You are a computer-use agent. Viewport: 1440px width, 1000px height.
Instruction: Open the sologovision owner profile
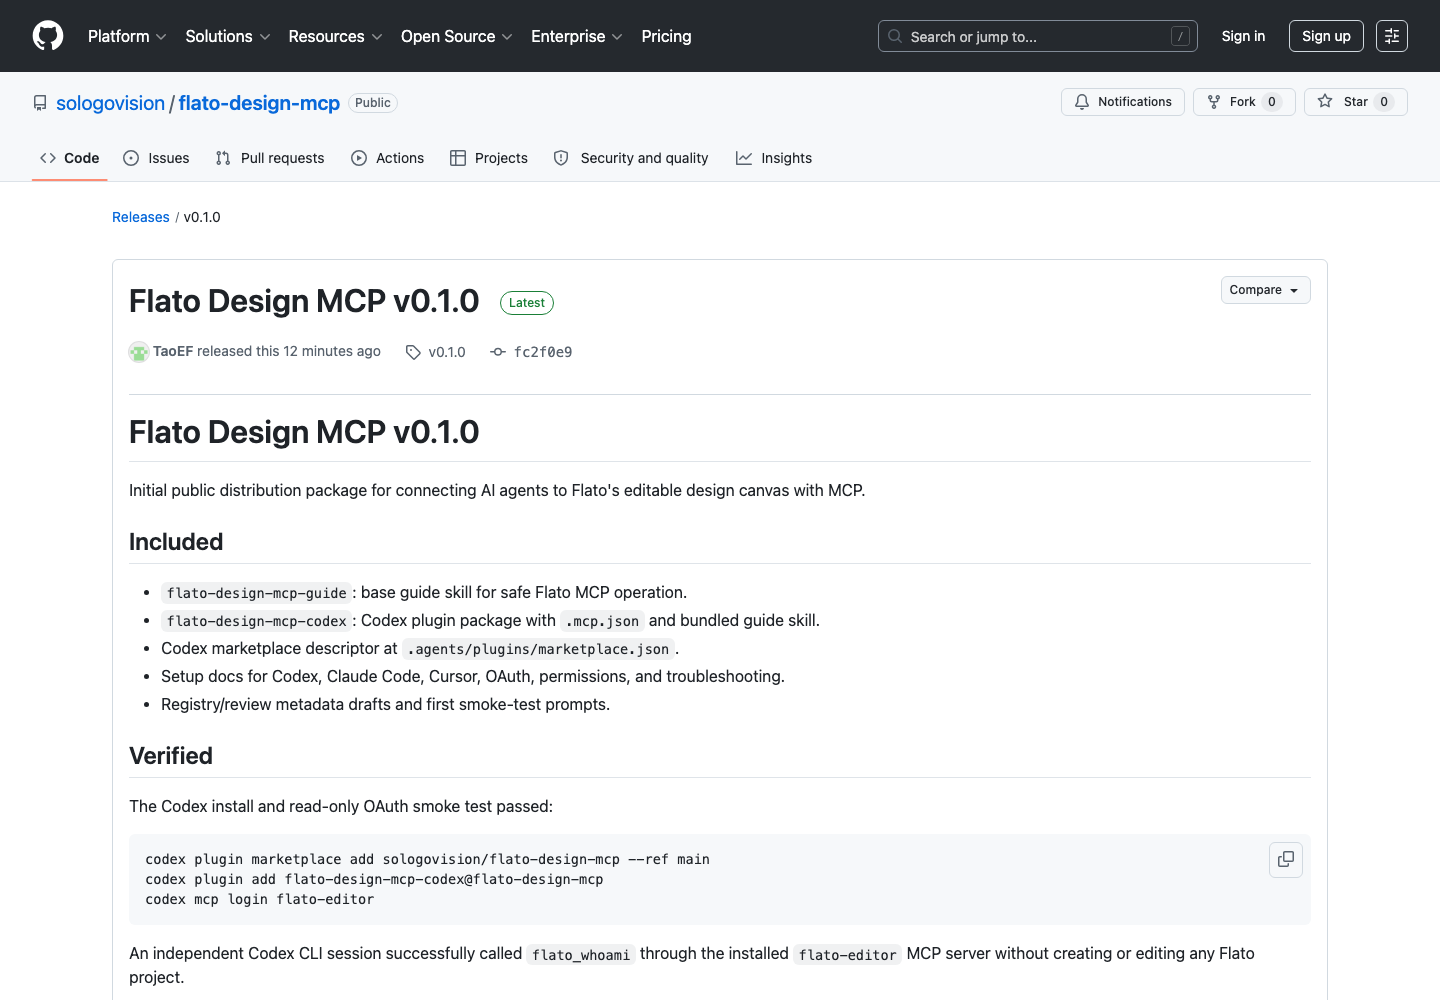(110, 103)
